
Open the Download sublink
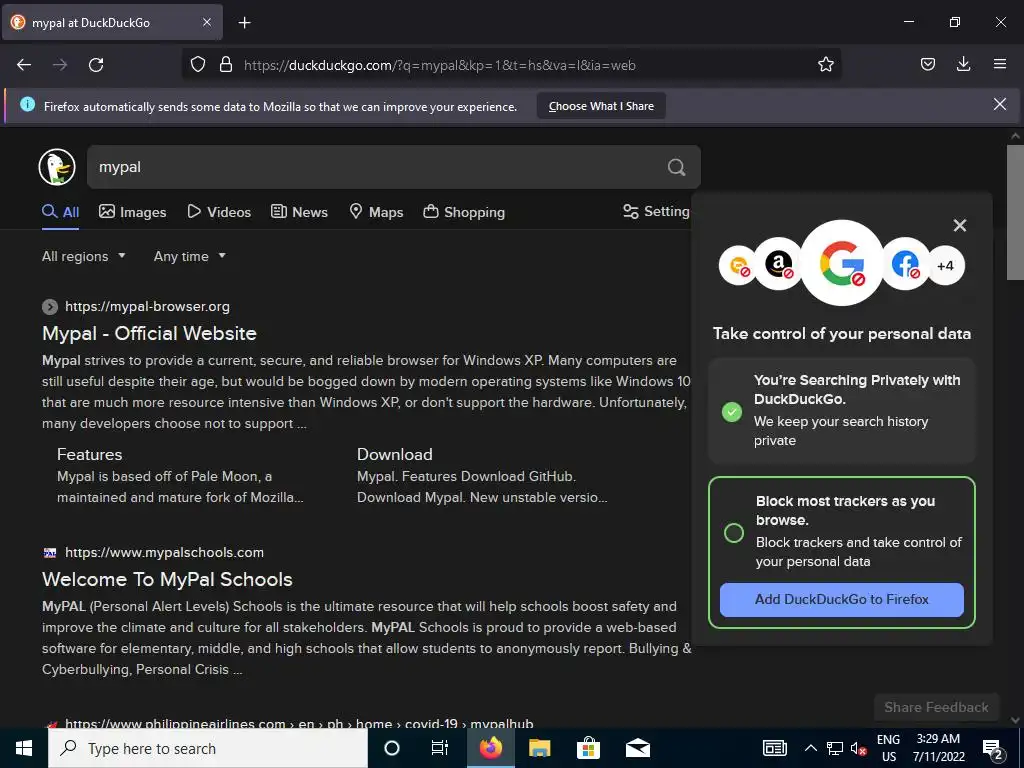[394, 455]
